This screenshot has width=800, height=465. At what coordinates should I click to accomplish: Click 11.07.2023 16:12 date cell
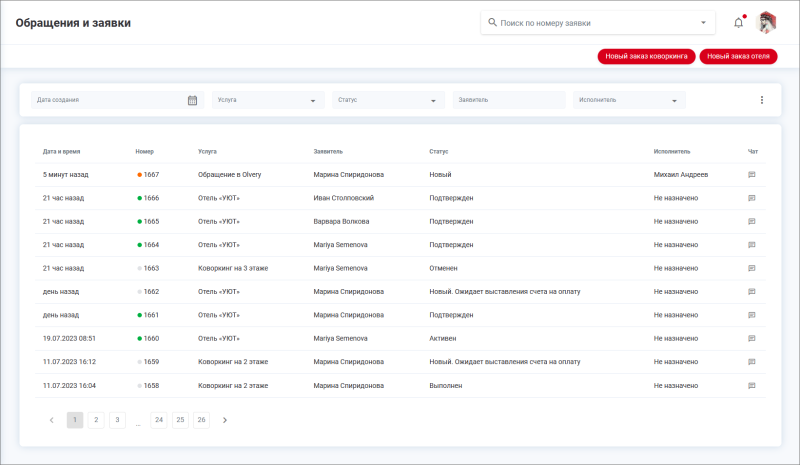click(x=69, y=362)
